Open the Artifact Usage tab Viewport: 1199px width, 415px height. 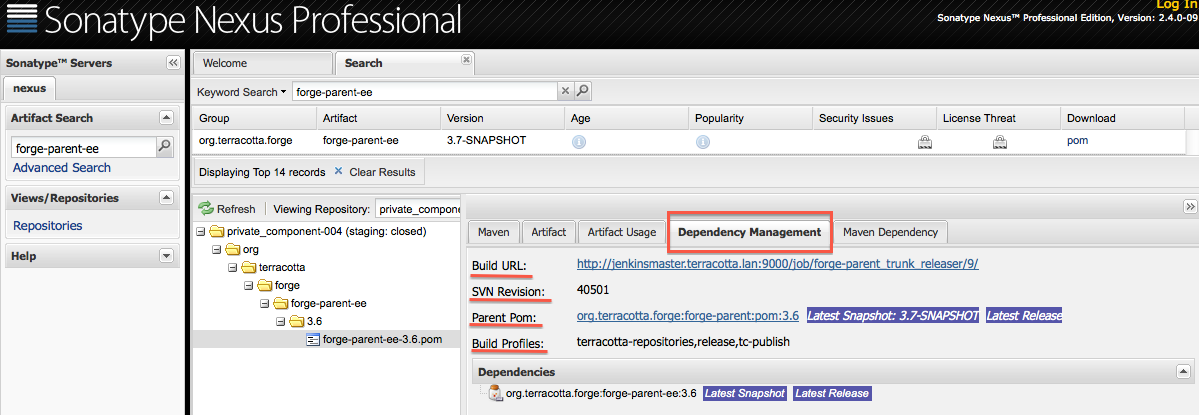click(622, 232)
